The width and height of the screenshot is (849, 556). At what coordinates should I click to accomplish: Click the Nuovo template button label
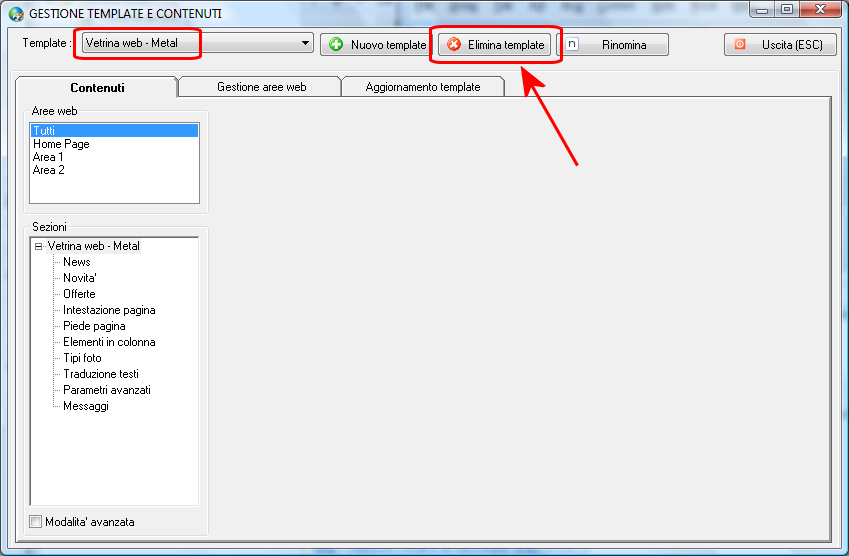click(x=388, y=45)
